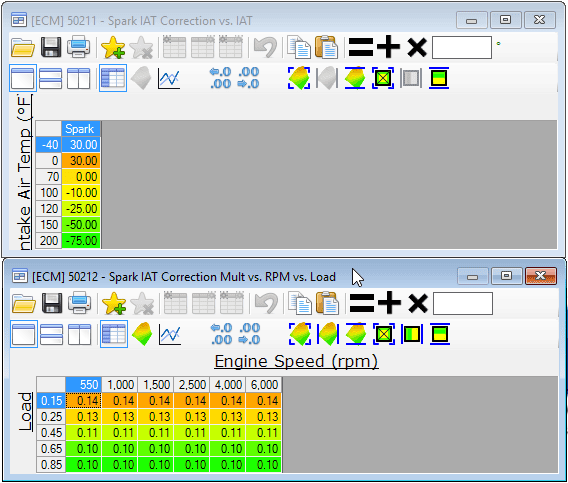Set equals operator in 50211 window
The height and width of the screenshot is (483, 568).
point(361,47)
